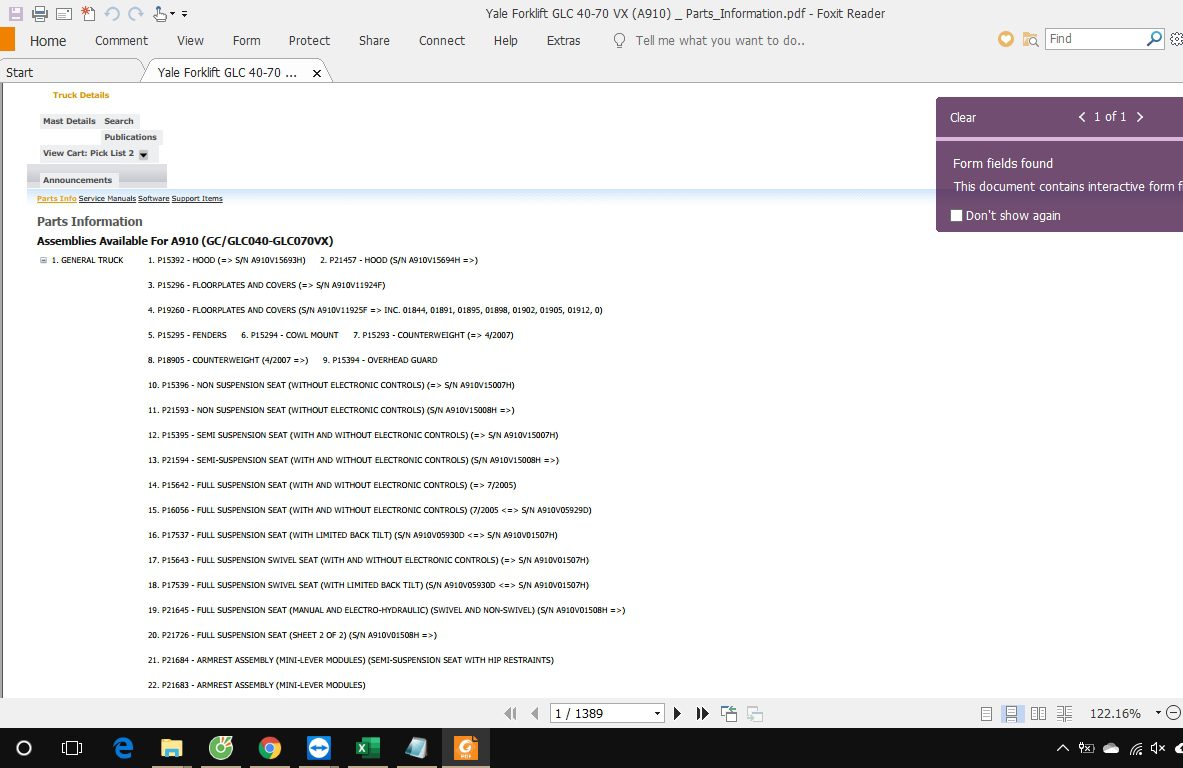Click the Mast Details button
This screenshot has width=1183, height=768.
[x=69, y=121]
